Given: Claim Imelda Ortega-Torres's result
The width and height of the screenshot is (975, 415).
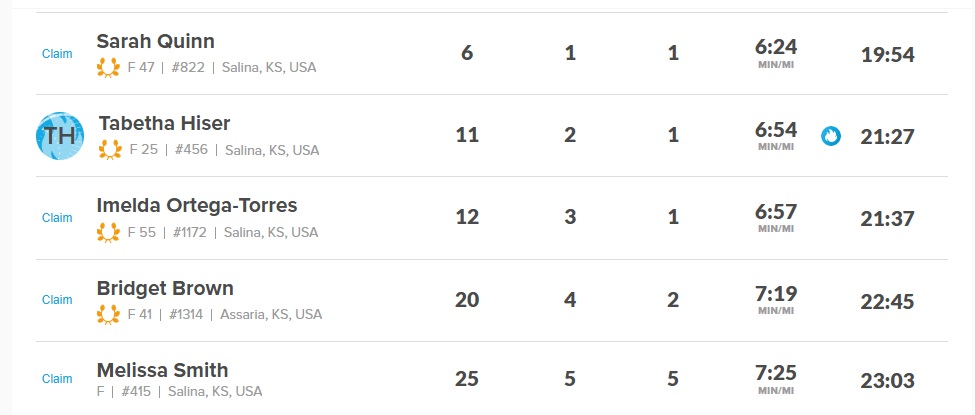Looking at the screenshot, I should click(57, 218).
